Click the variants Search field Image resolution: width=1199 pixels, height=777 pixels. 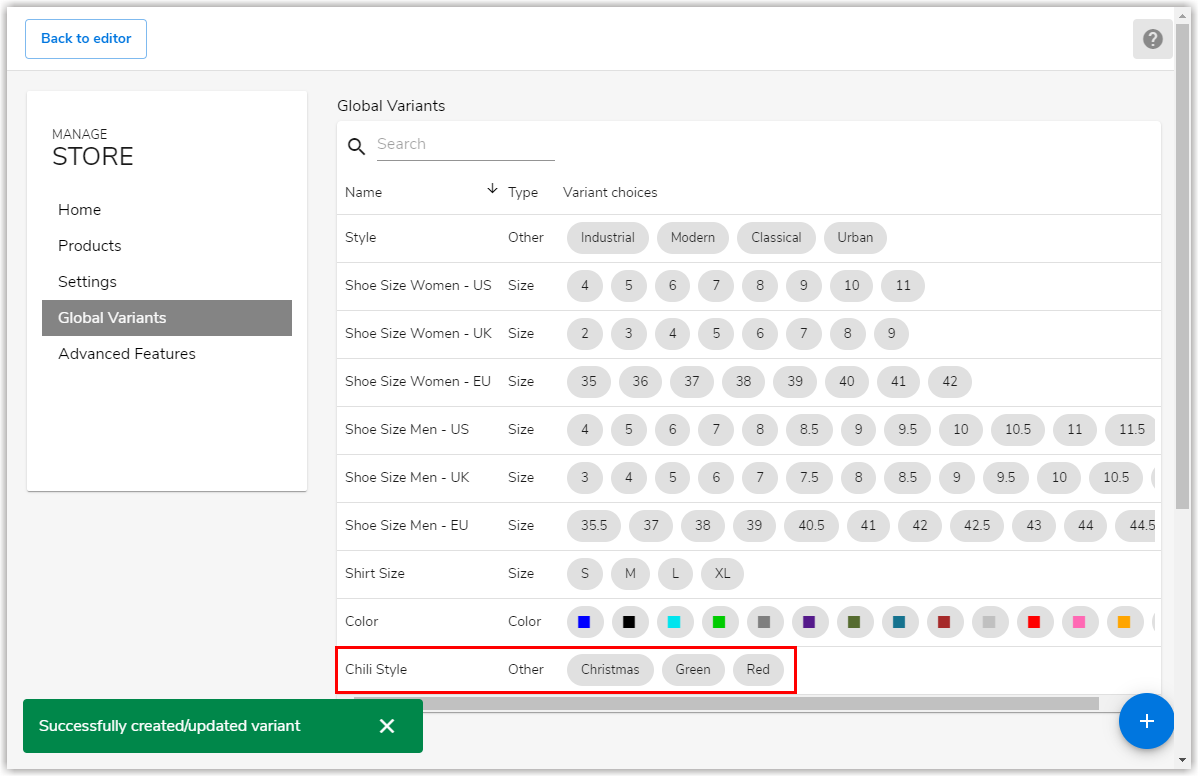click(466, 145)
